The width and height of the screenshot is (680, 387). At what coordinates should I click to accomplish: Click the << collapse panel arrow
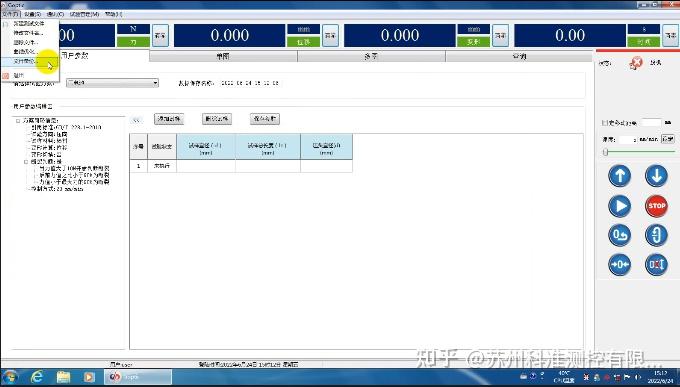(137, 120)
